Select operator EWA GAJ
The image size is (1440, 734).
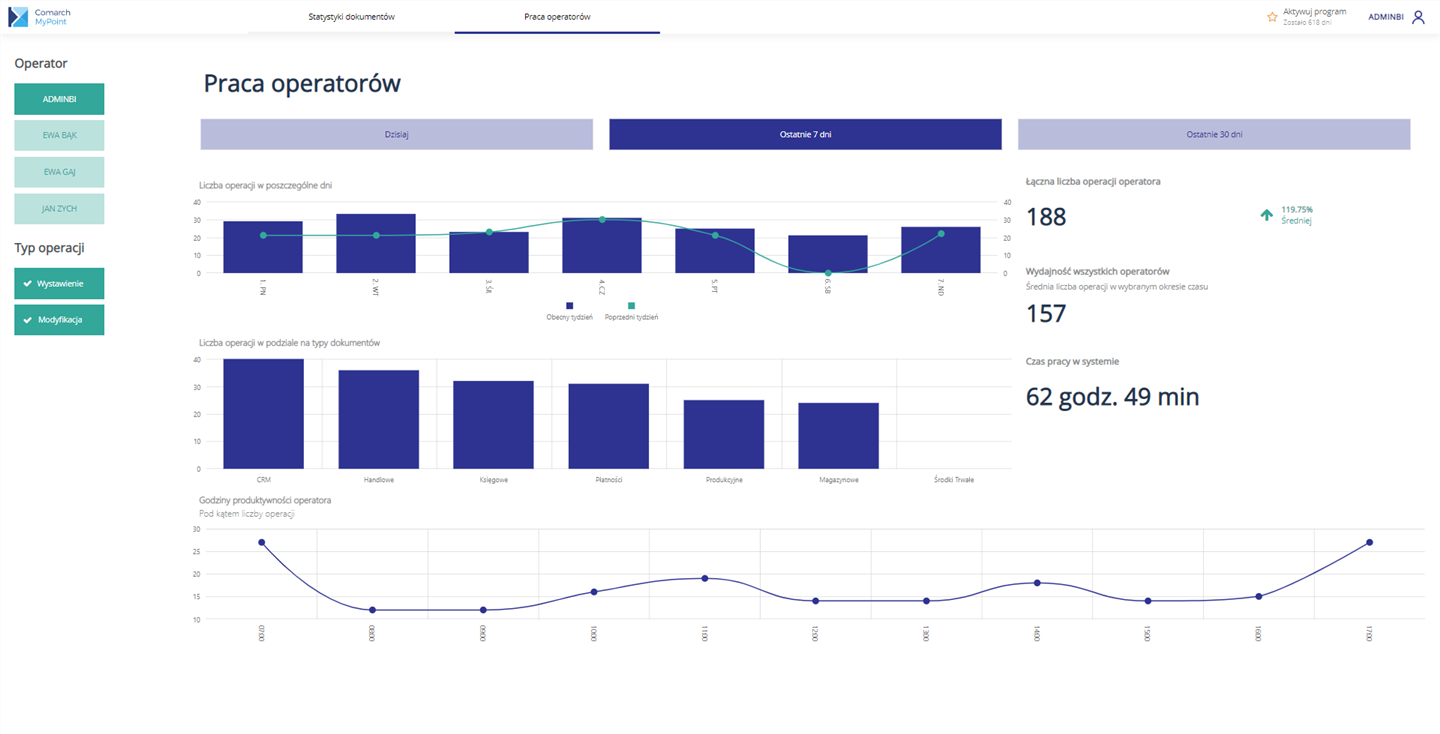[59, 172]
